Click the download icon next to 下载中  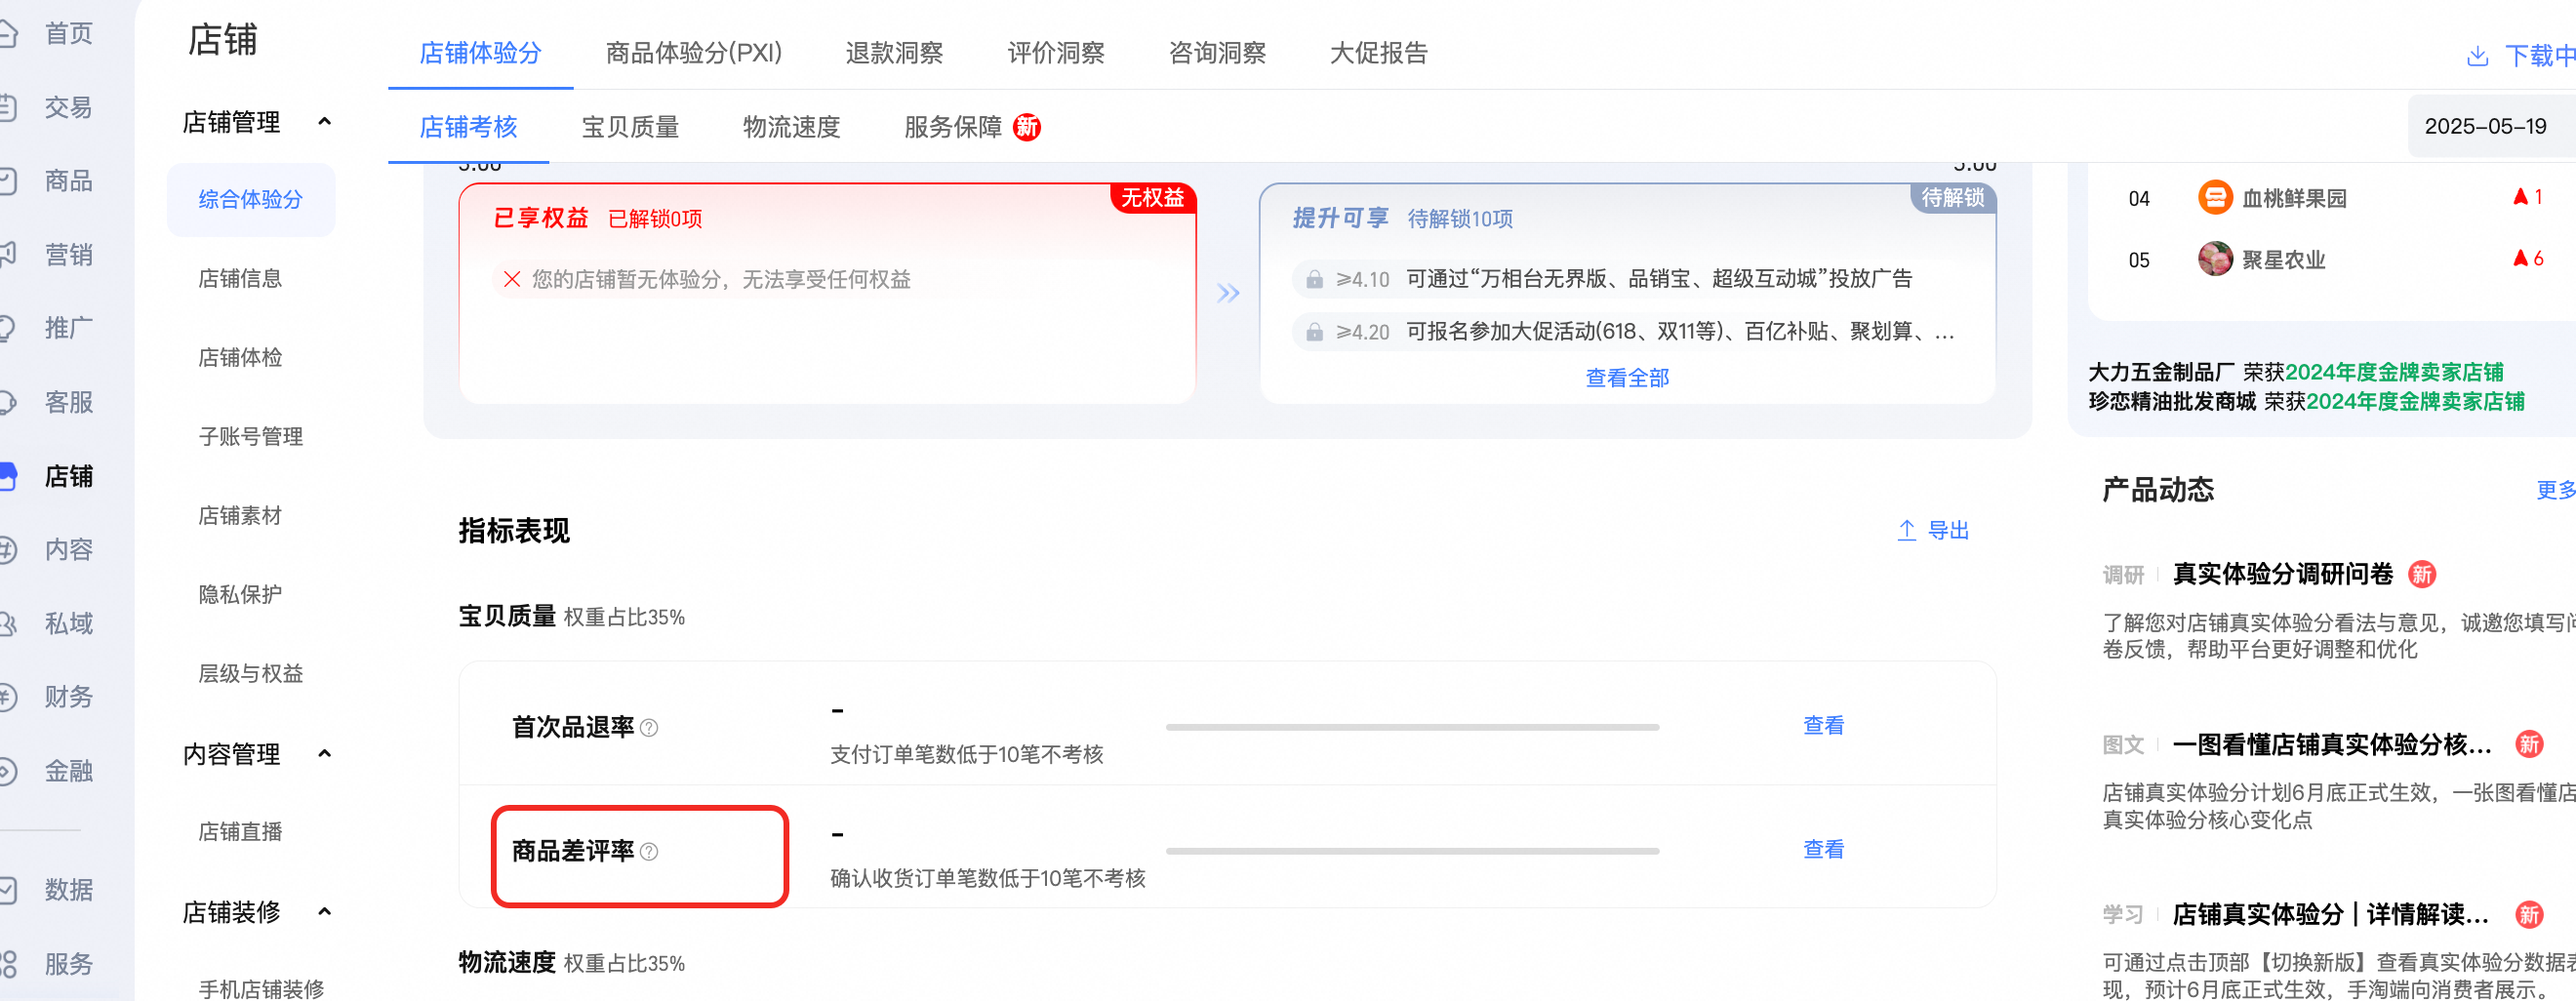click(2477, 56)
